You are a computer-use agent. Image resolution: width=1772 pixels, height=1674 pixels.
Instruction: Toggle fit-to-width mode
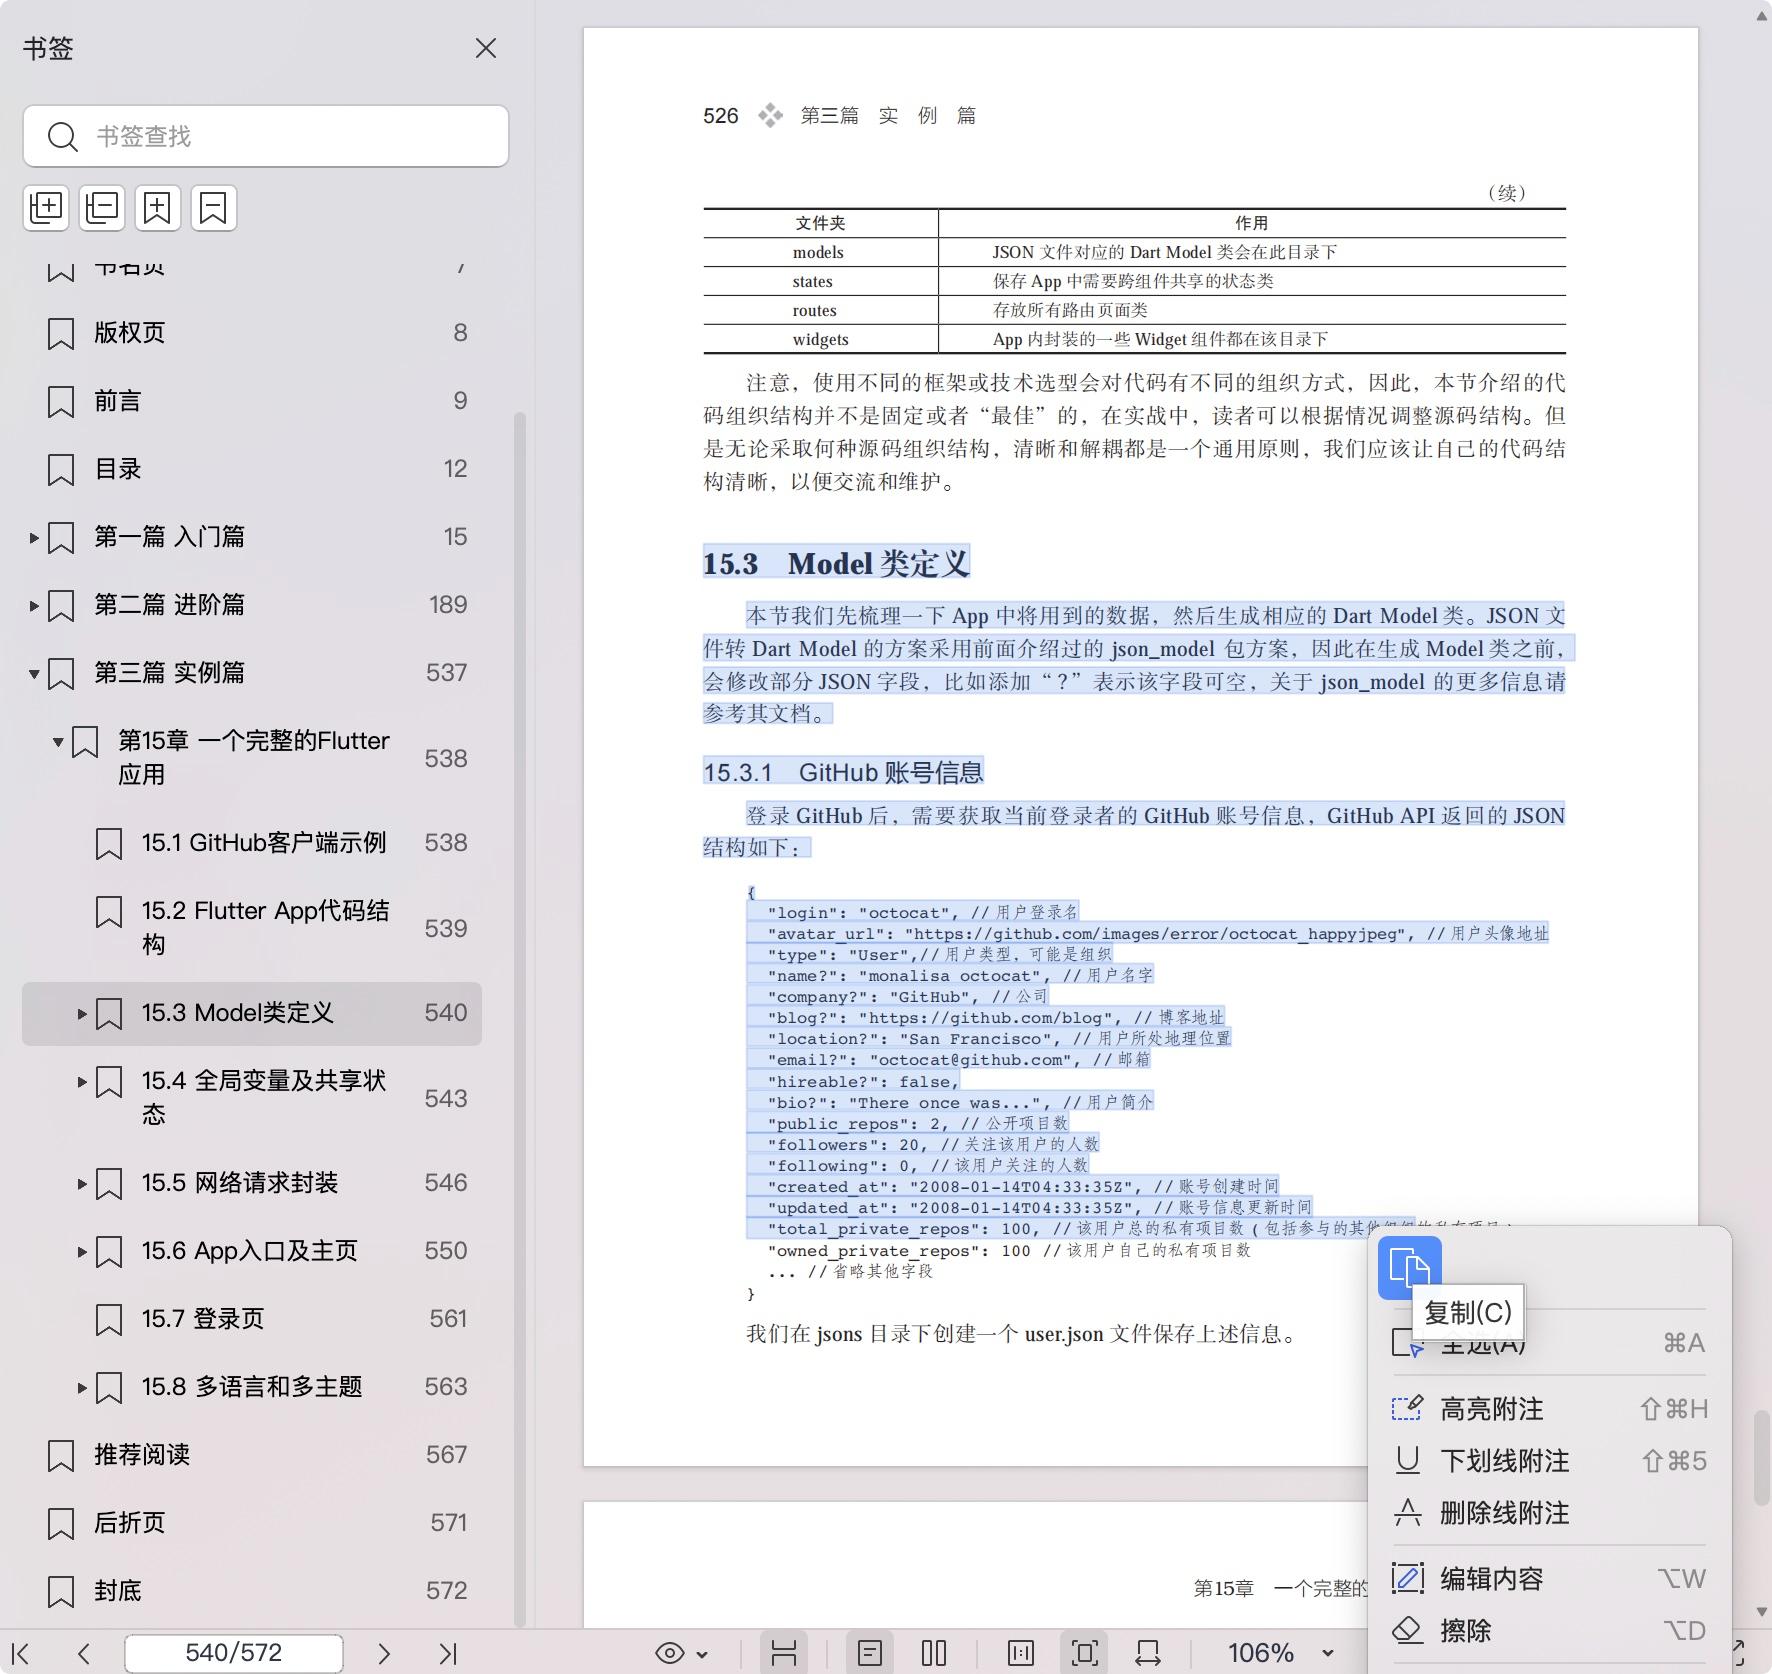tap(1148, 1652)
